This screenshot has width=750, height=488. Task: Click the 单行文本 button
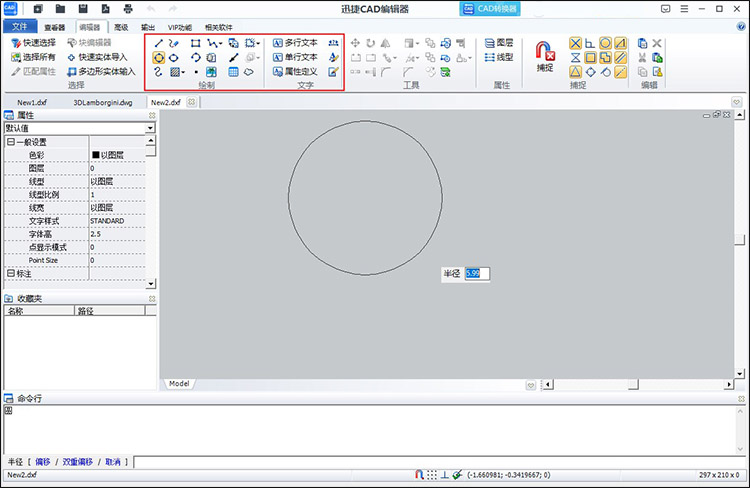point(296,57)
